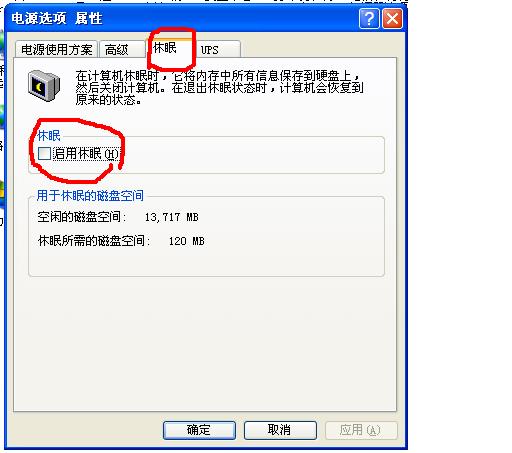Enable the 启用休眠 checkbox

coord(44,154)
